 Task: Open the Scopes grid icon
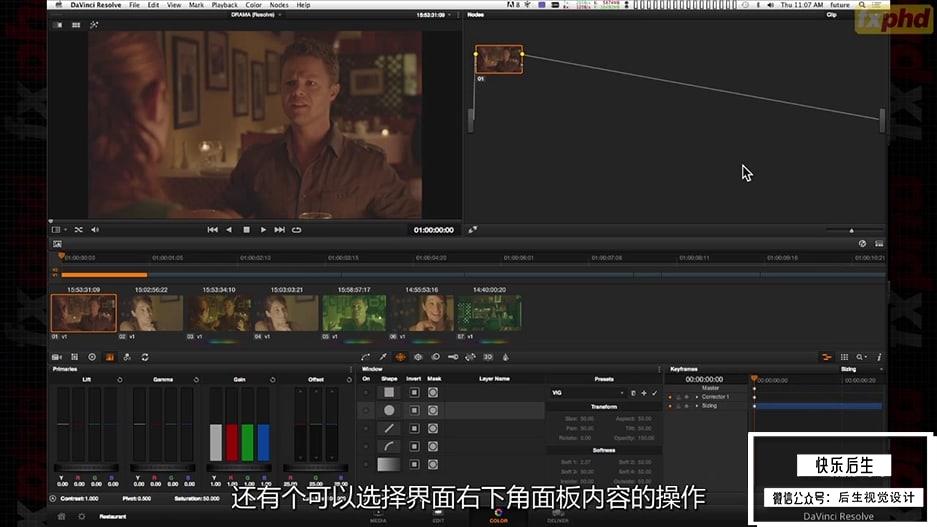click(844, 357)
